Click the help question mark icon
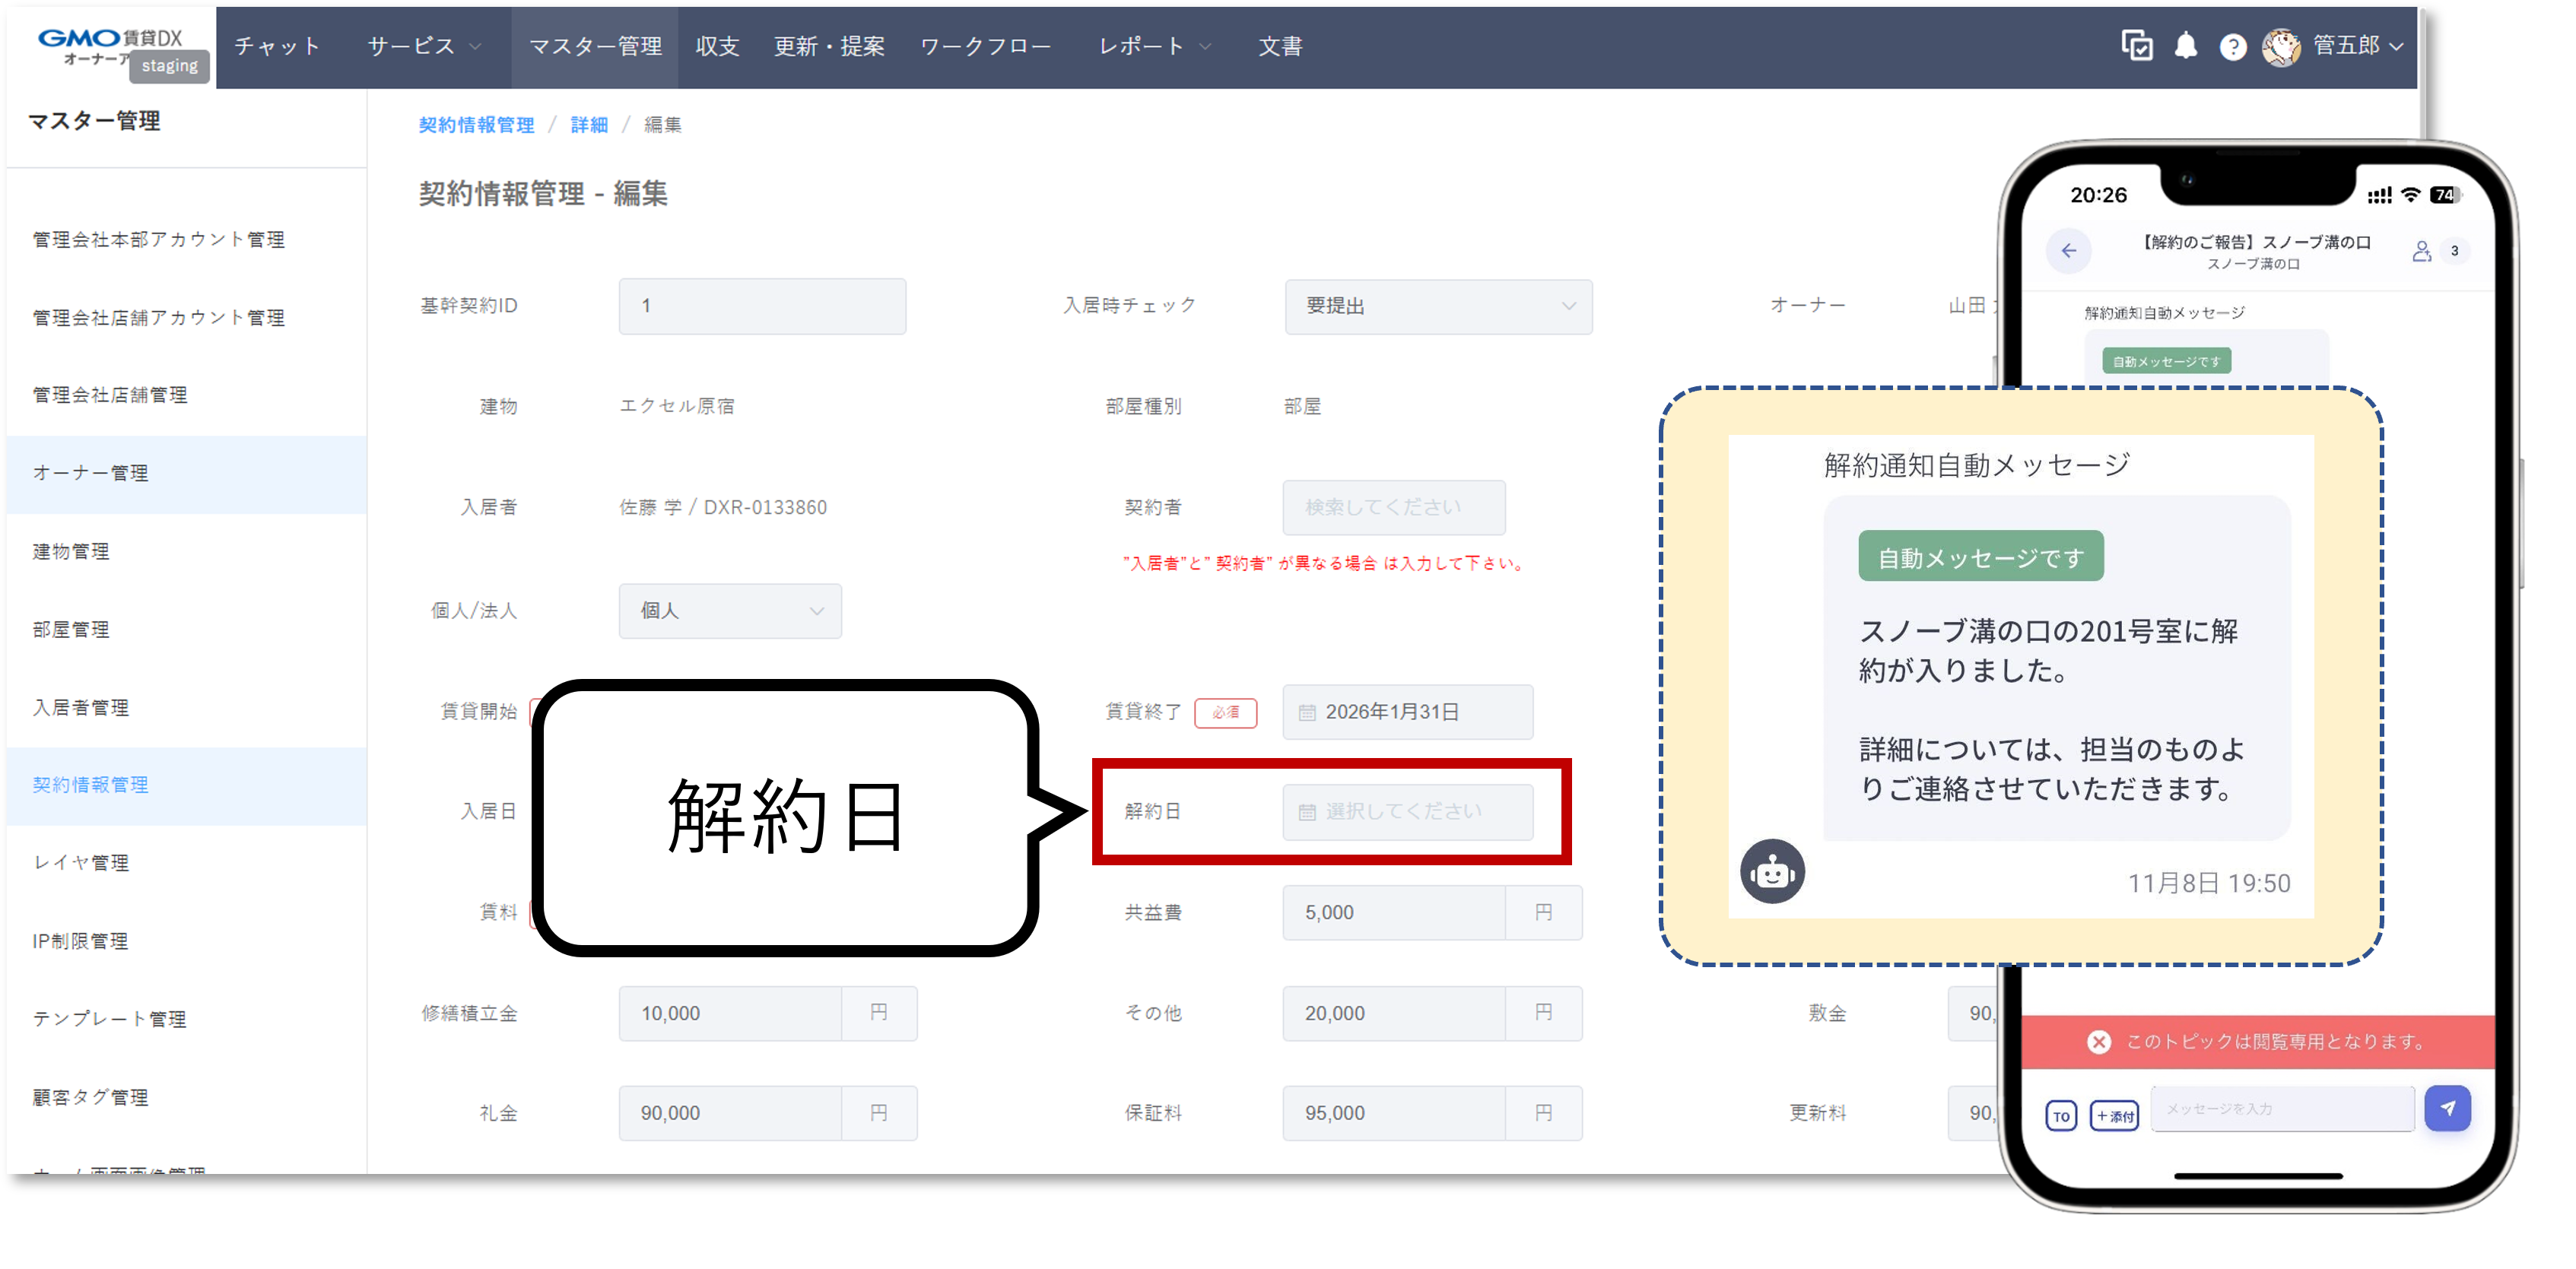 coord(2232,46)
